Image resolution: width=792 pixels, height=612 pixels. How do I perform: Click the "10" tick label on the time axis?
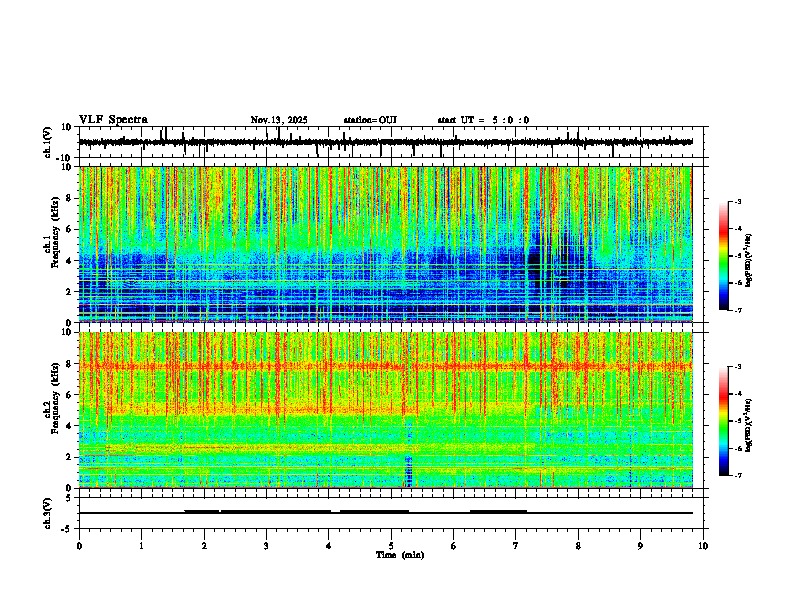(x=703, y=546)
